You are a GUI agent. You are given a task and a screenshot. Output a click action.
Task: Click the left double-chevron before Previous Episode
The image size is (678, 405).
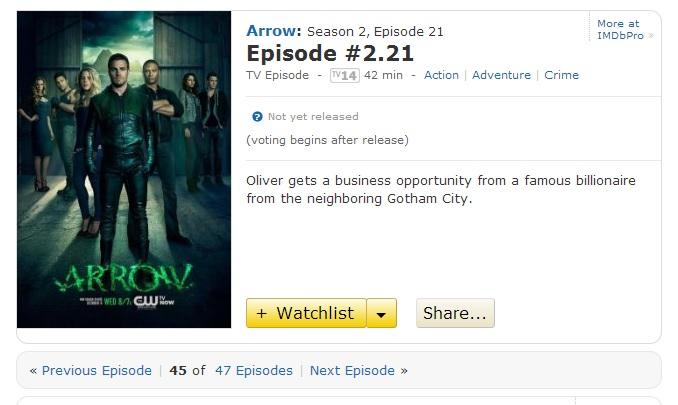pos(33,371)
